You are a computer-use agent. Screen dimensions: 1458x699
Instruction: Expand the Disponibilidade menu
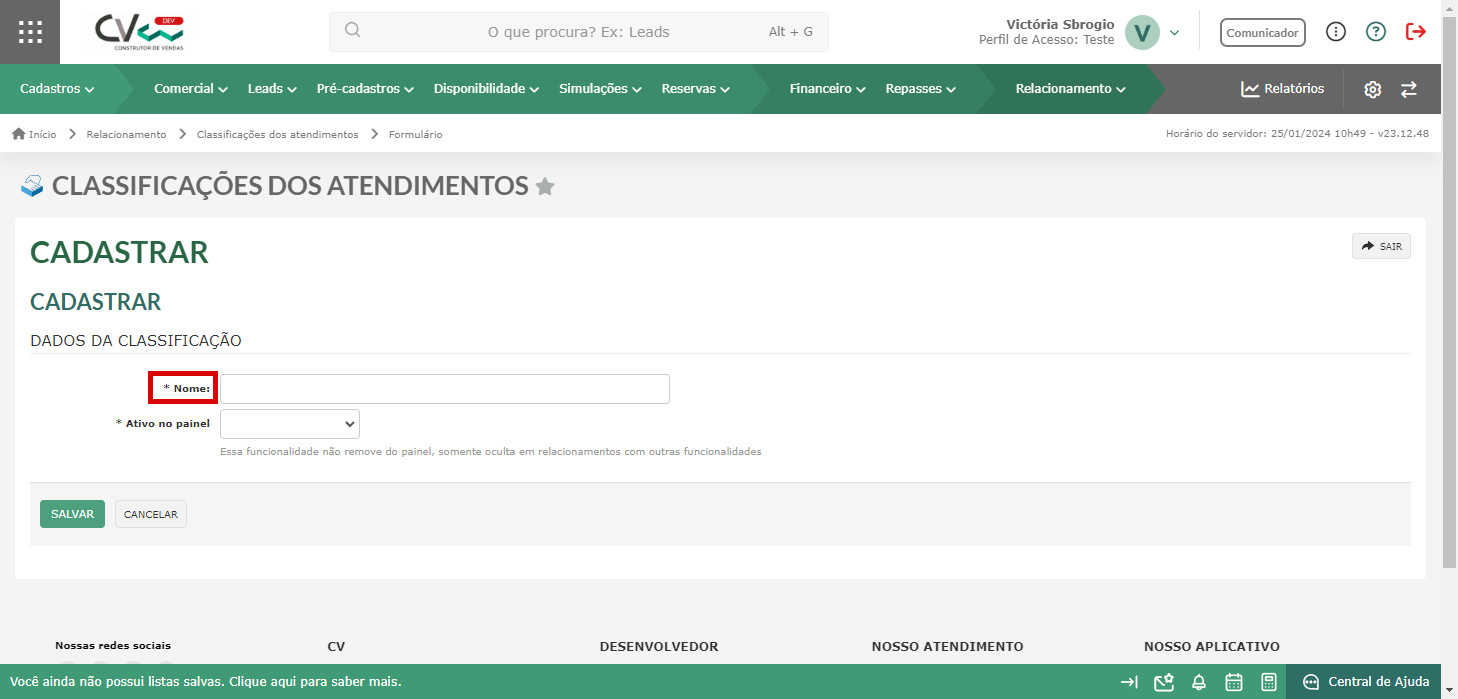pos(486,89)
